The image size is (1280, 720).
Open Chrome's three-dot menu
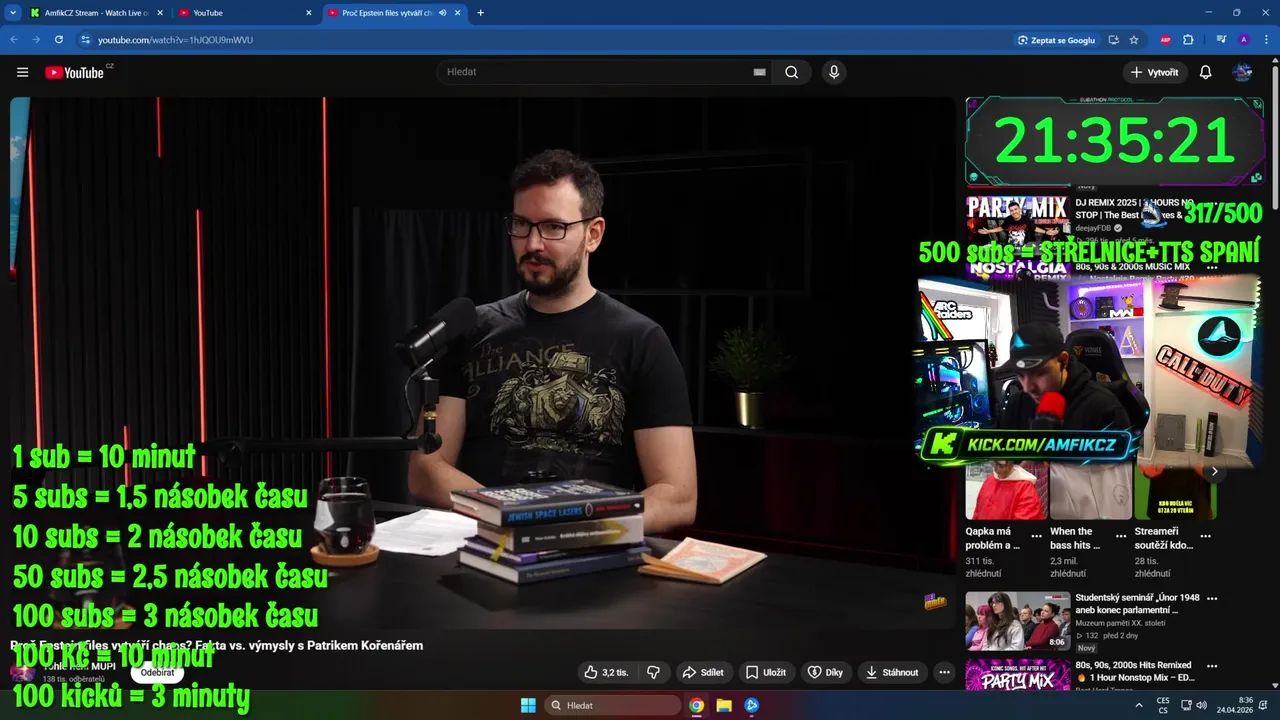[1266, 40]
